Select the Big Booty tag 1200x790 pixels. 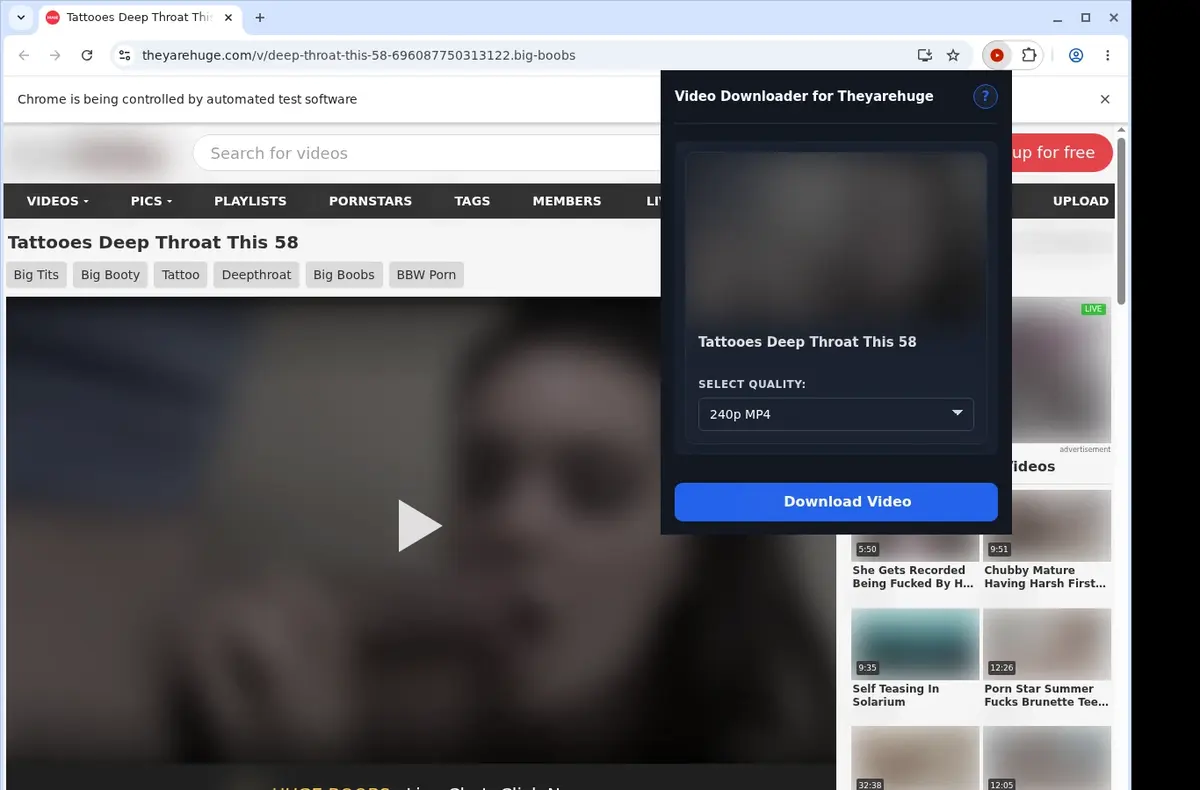pyautogui.click(x=110, y=275)
